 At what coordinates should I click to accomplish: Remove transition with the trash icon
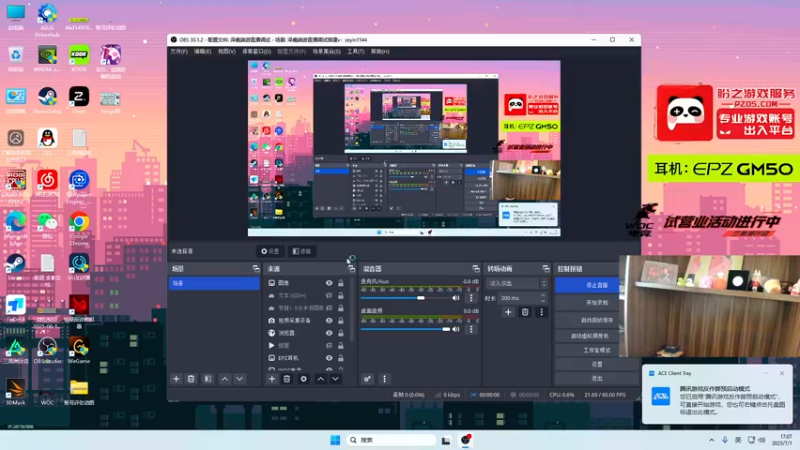[525, 312]
